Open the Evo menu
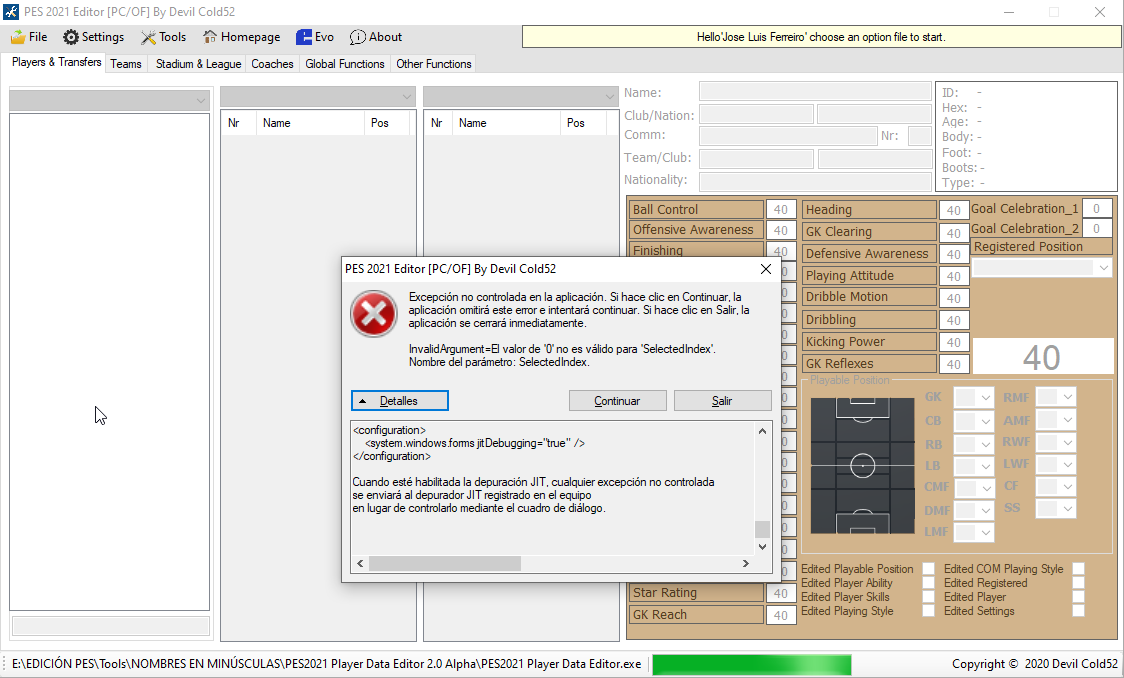This screenshot has width=1124, height=678. [x=315, y=37]
